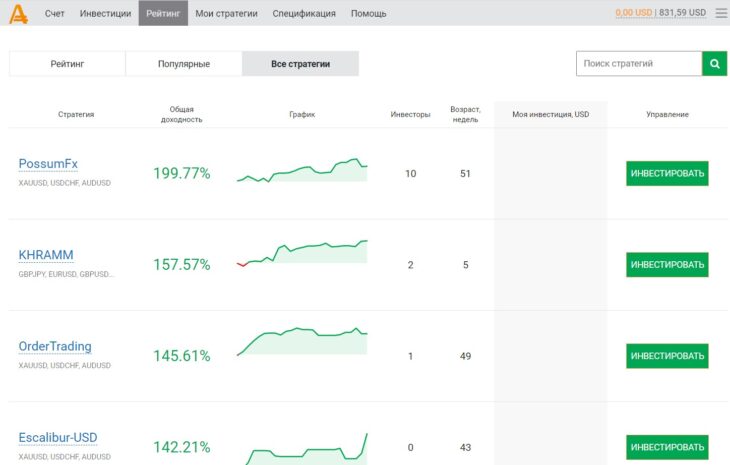Click the Стратегия column header
The image size is (730, 465).
point(76,114)
